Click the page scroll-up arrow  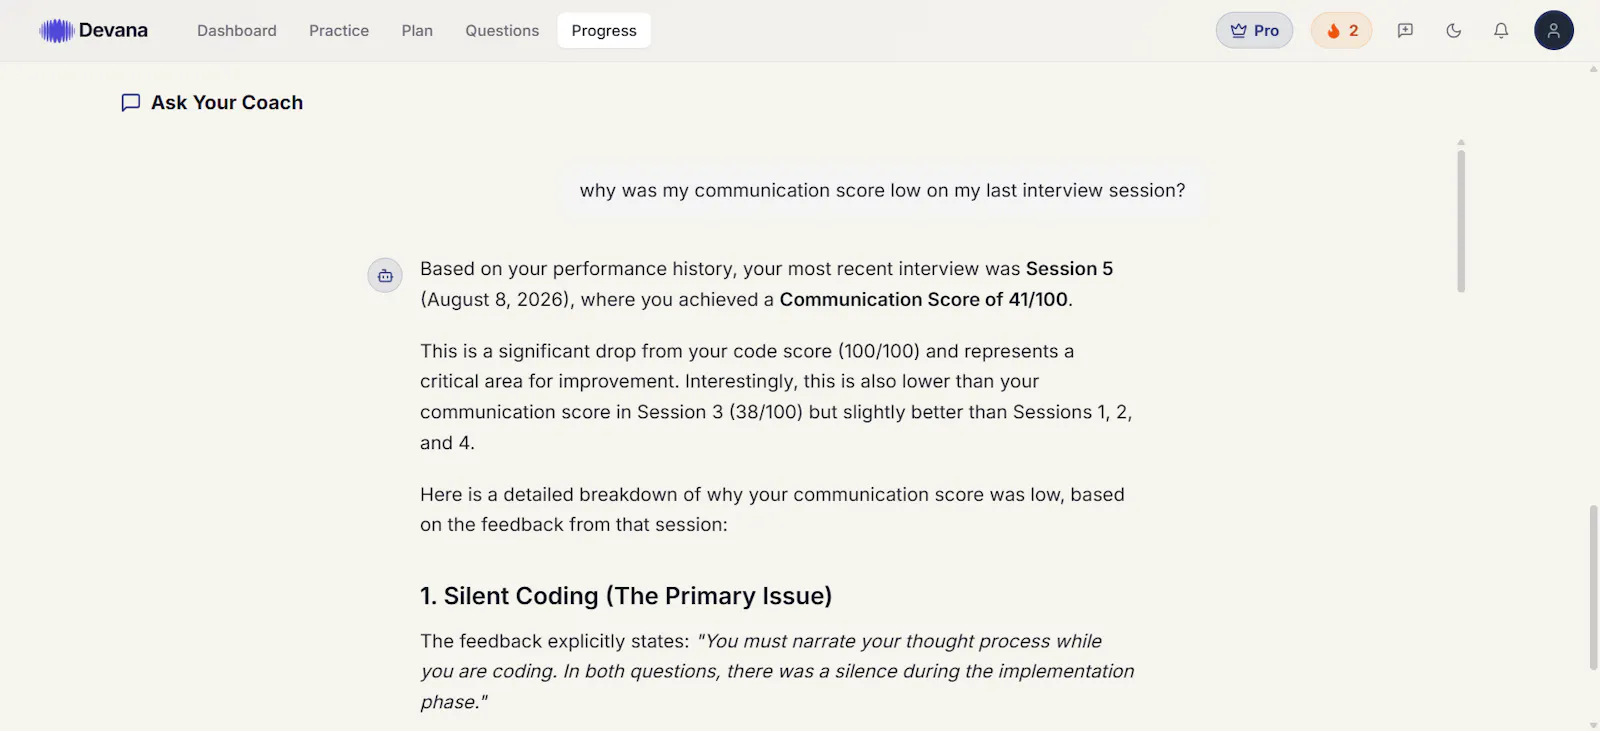(1593, 69)
